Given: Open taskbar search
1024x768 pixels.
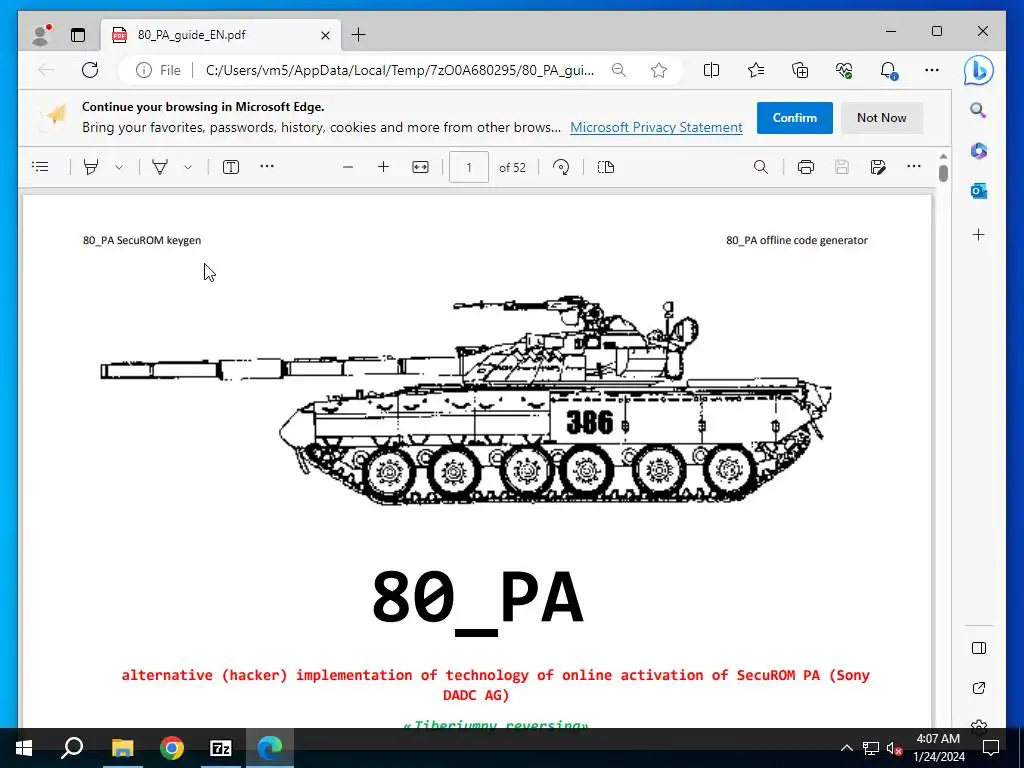Looking at the screenshot, I should pos(72,748).
